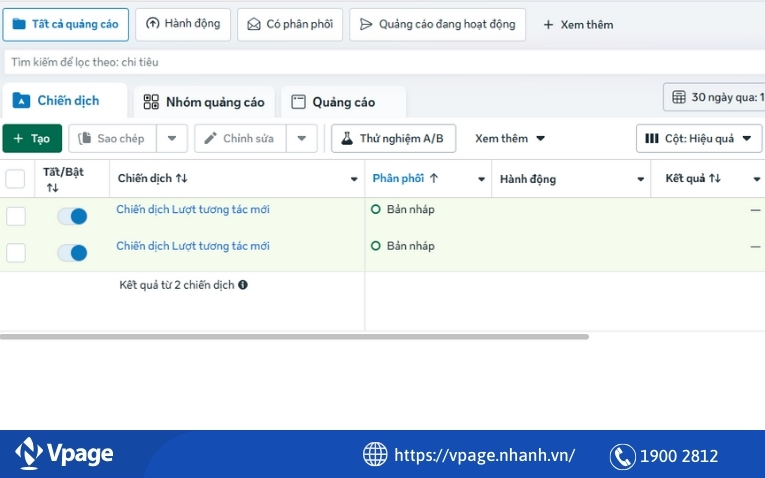The width and height of the screenshot is (765, 478).
Task: Open first 'Chiến dịch Lượt tương tác mới' link
Action: [193, 209]
